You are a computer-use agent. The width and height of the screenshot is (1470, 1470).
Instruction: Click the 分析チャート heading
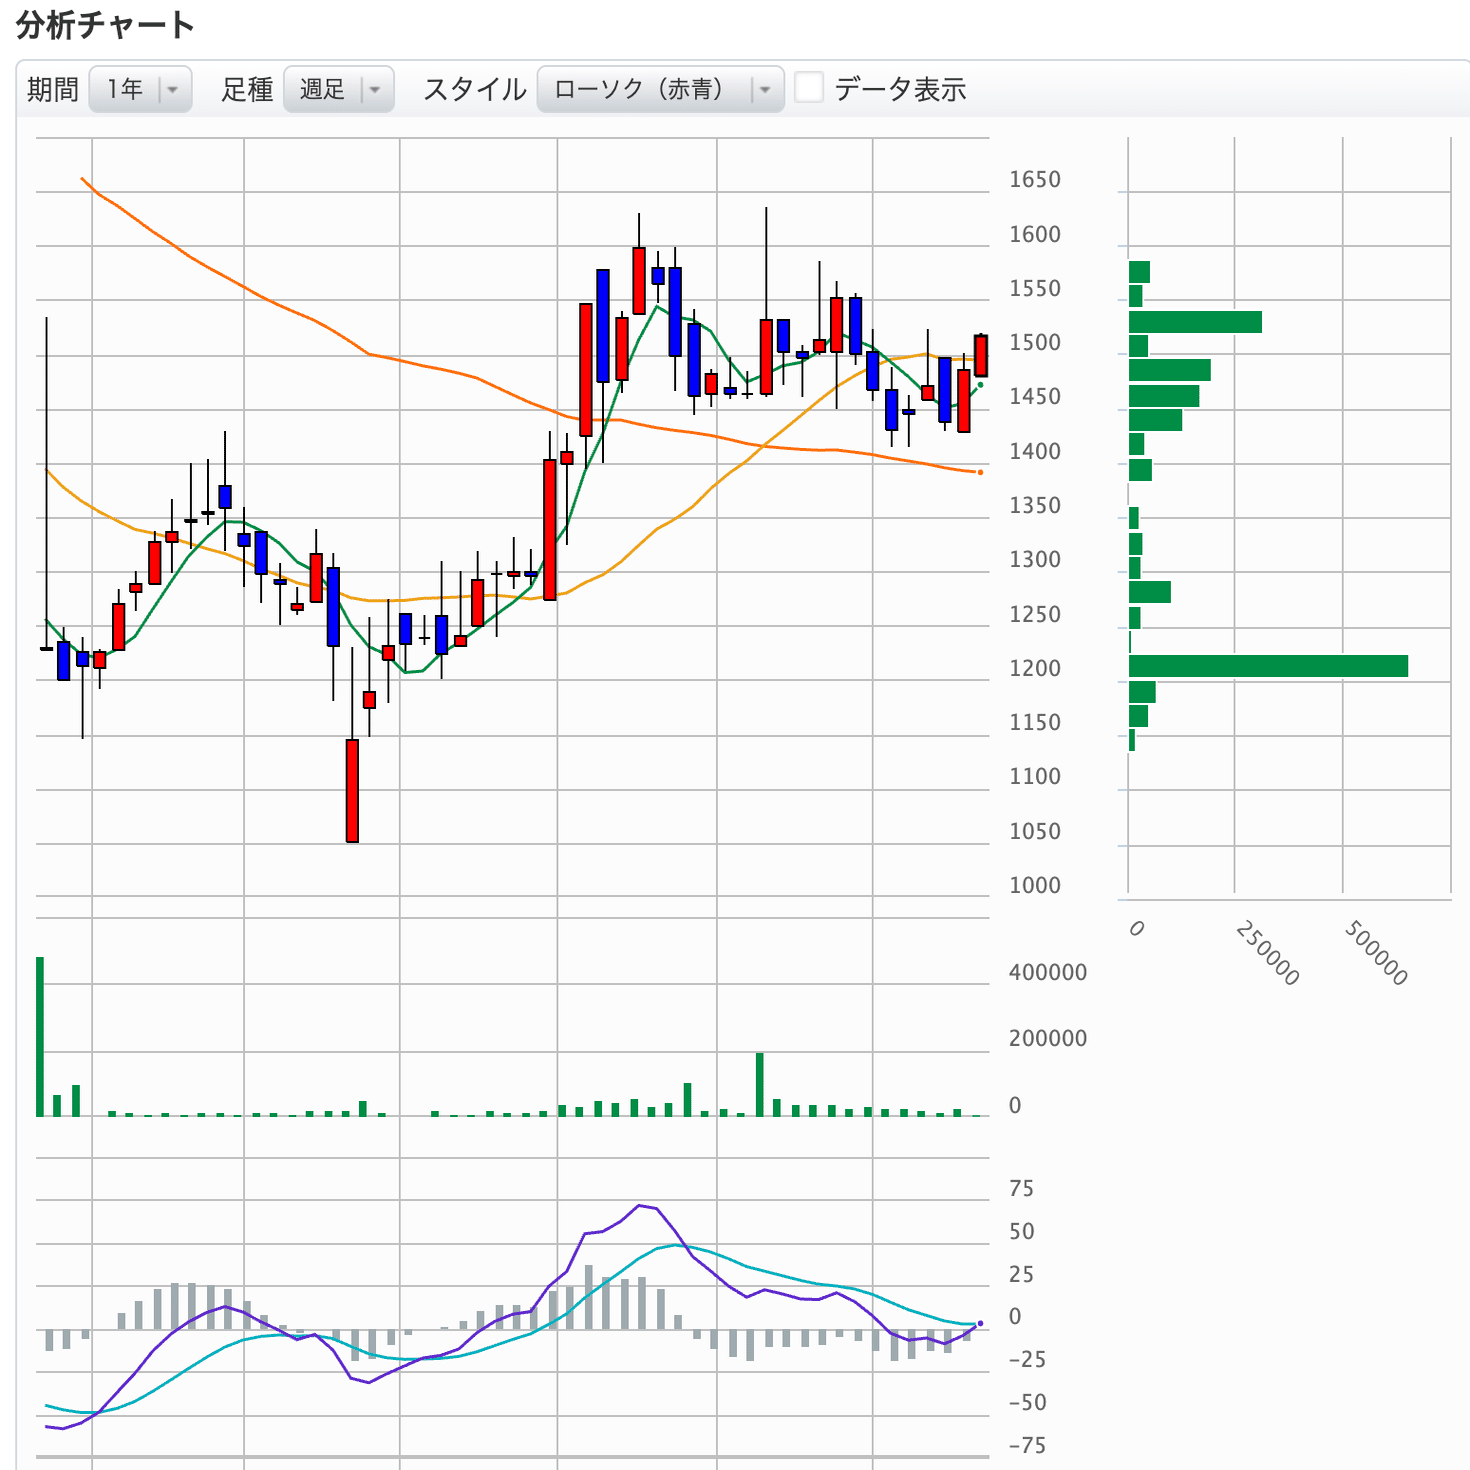tap(104, 25)
